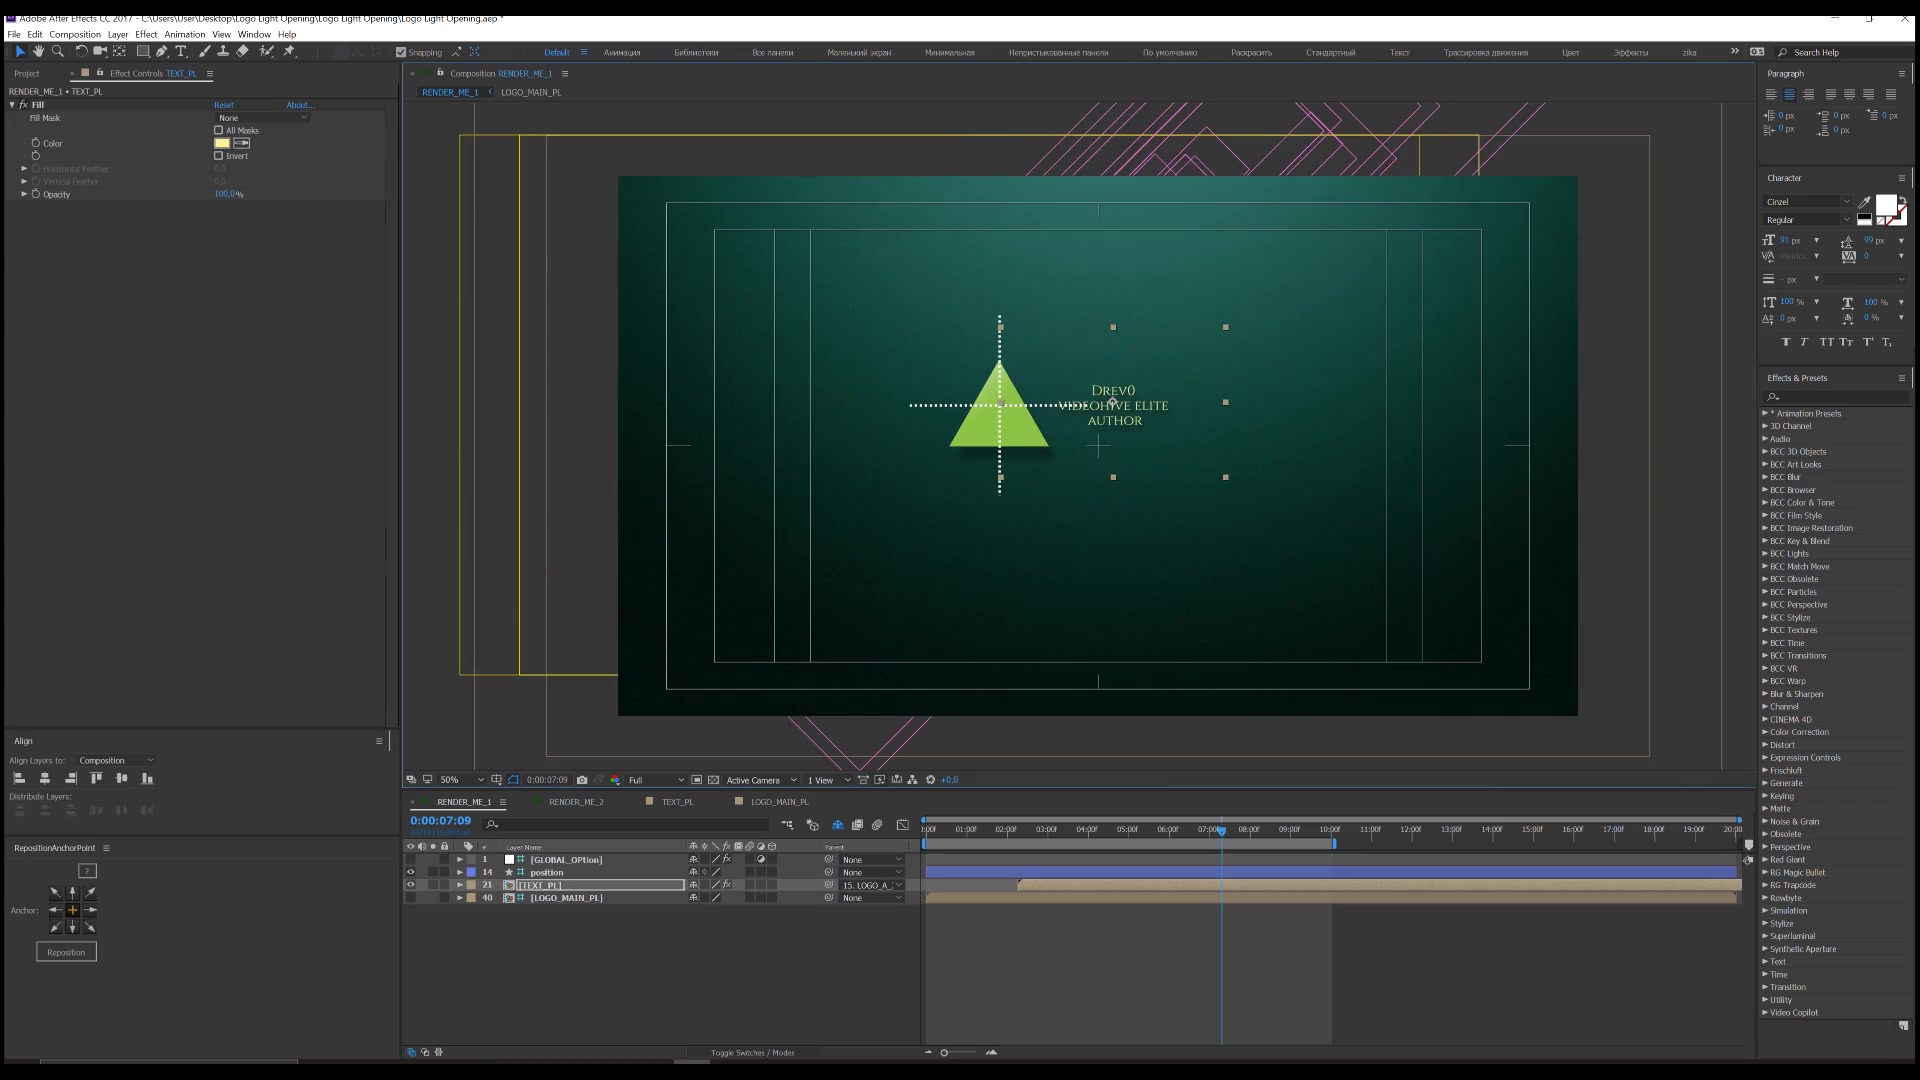Check the Invert checkbox in Fill

[x=219, y=156]
